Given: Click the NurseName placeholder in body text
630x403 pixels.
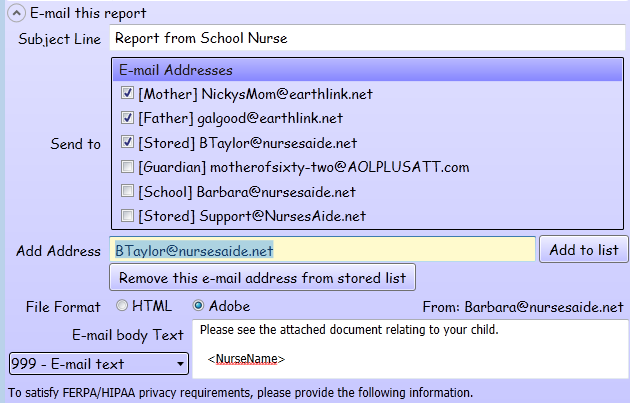Looking at the screenshot, I should [246, 358].
